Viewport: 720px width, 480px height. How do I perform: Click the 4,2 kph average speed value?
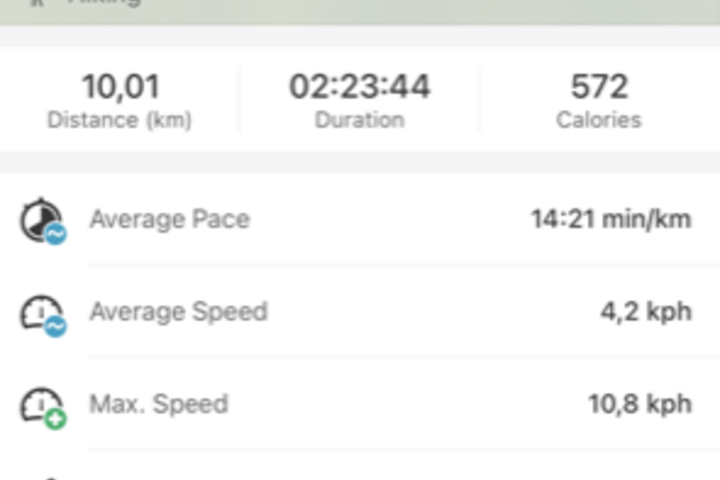pyautogui.click(x=646, y=312)
